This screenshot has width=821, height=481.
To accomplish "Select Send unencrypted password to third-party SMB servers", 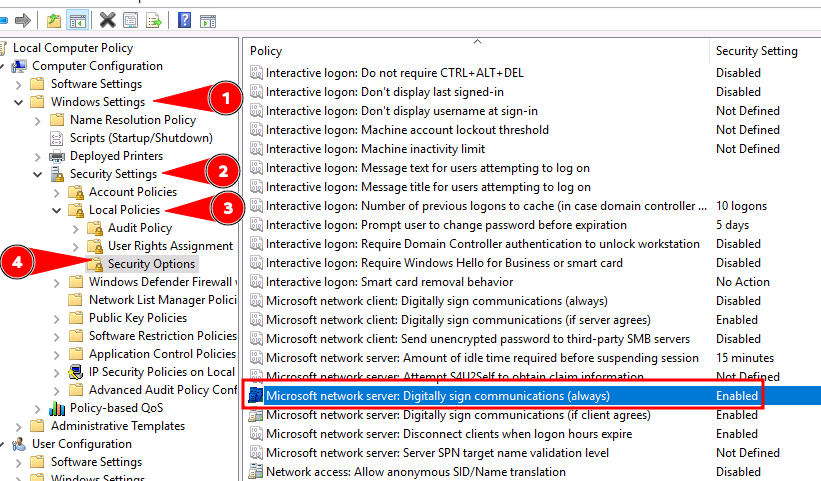I will [478, 339].
